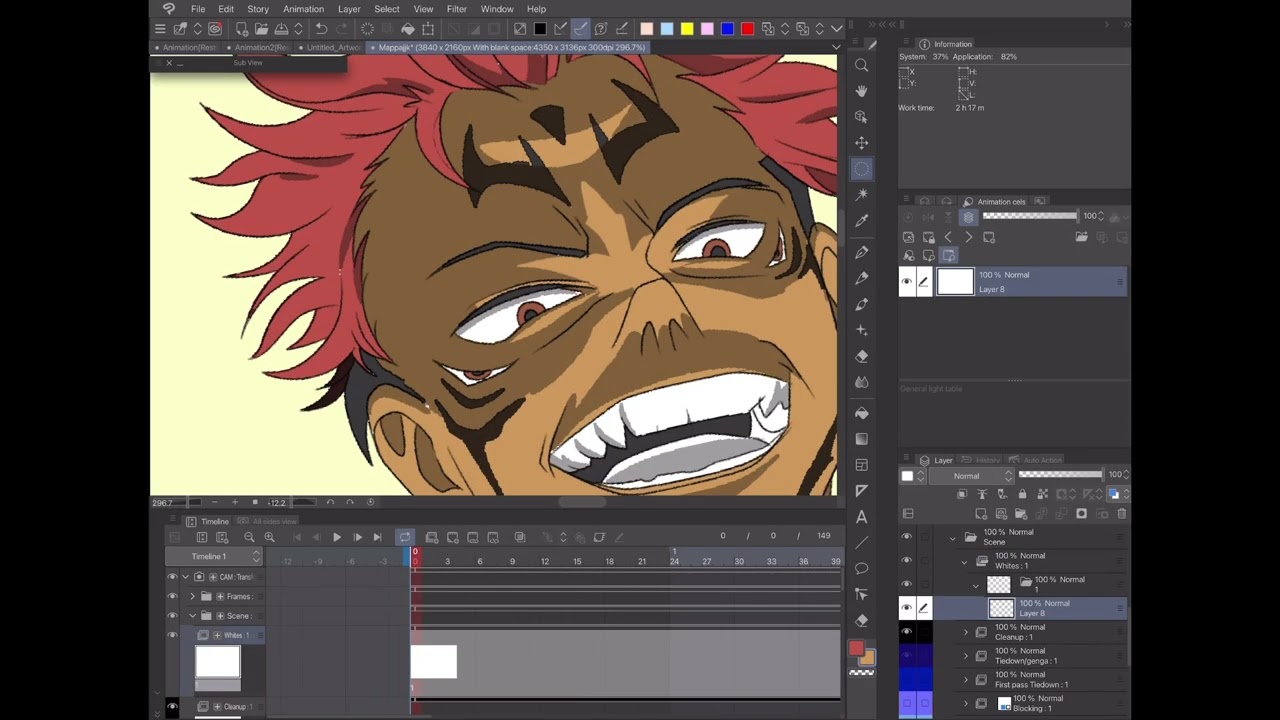Pick the blue swatch in command bar
The image size is (1280, 720).
(x=727, y=29)
